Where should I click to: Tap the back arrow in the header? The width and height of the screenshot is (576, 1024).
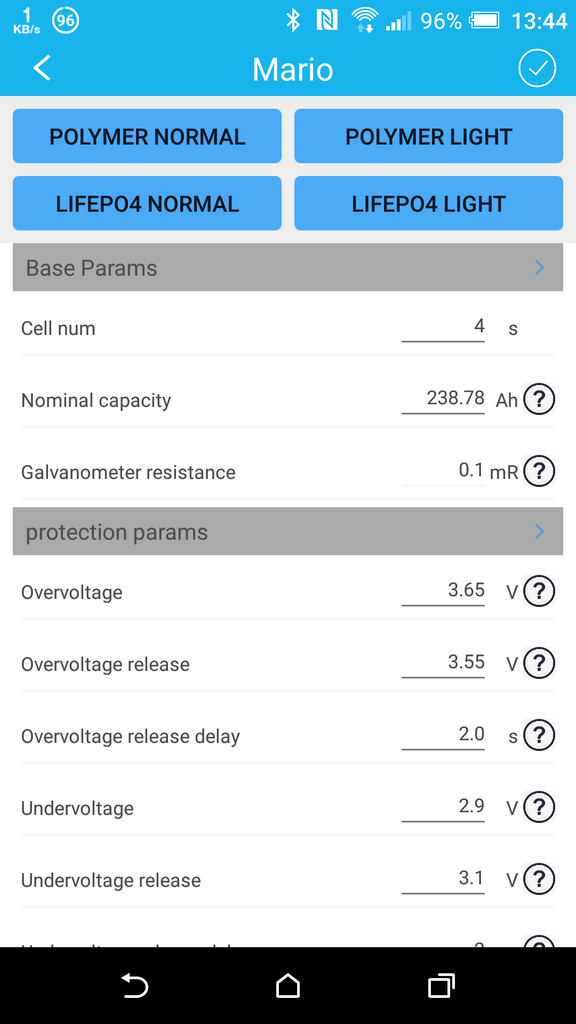(42, 68)
